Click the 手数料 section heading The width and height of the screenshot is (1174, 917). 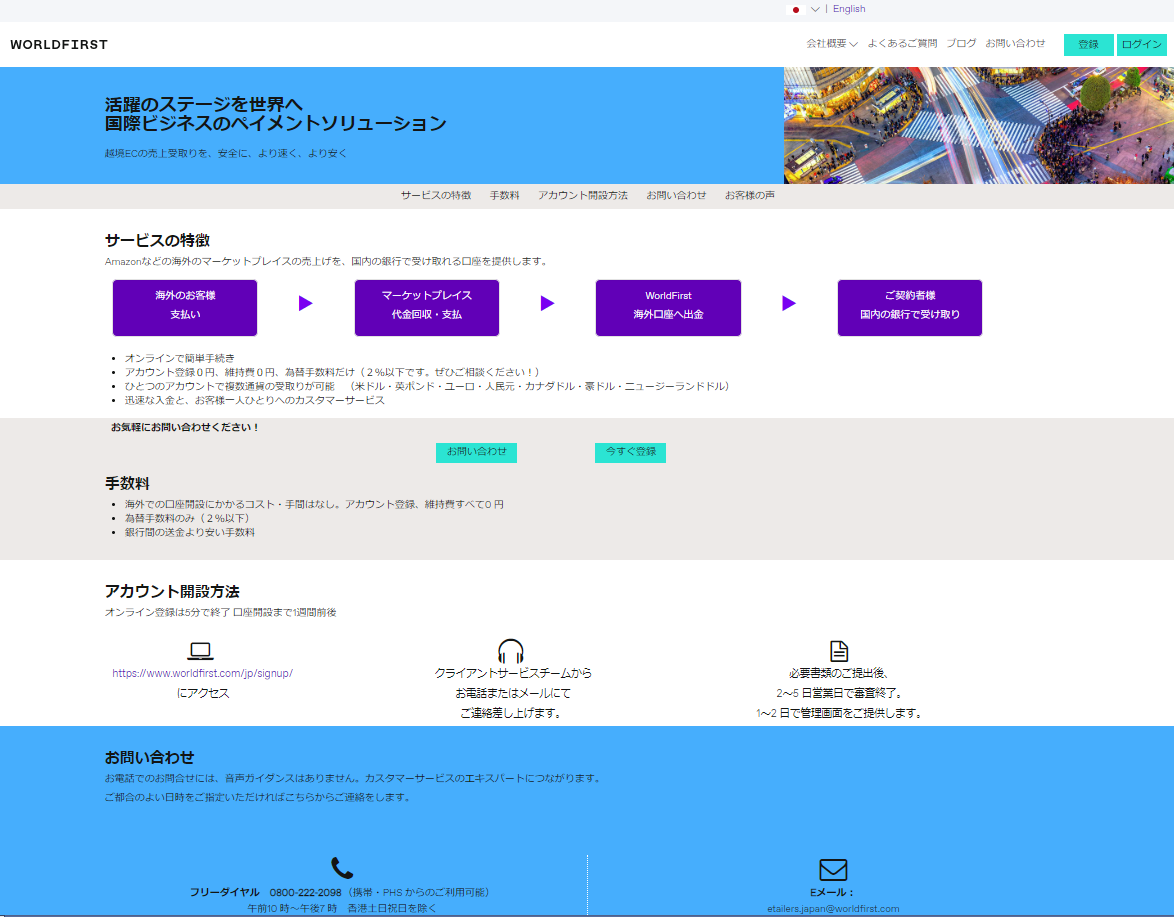click(x=127, y=484)
